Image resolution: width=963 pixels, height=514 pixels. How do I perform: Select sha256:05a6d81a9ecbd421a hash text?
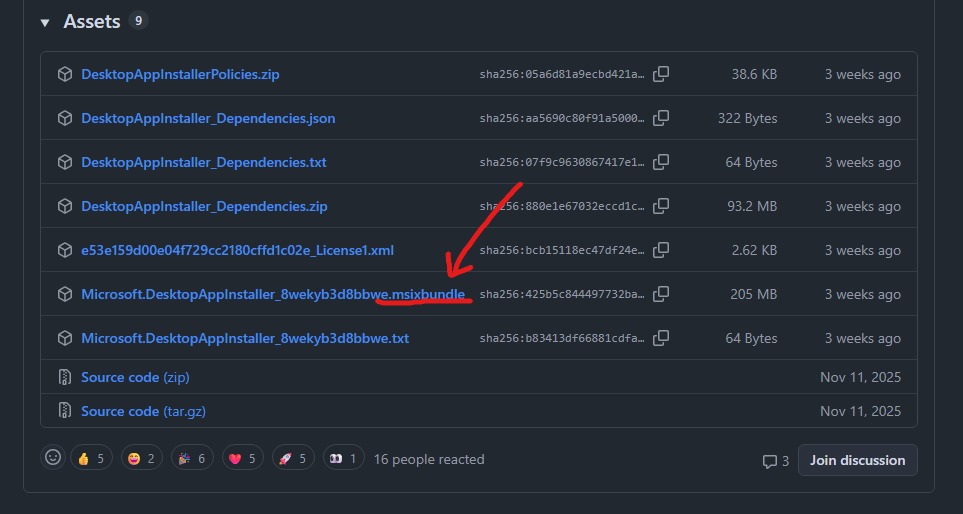point(562,75)
